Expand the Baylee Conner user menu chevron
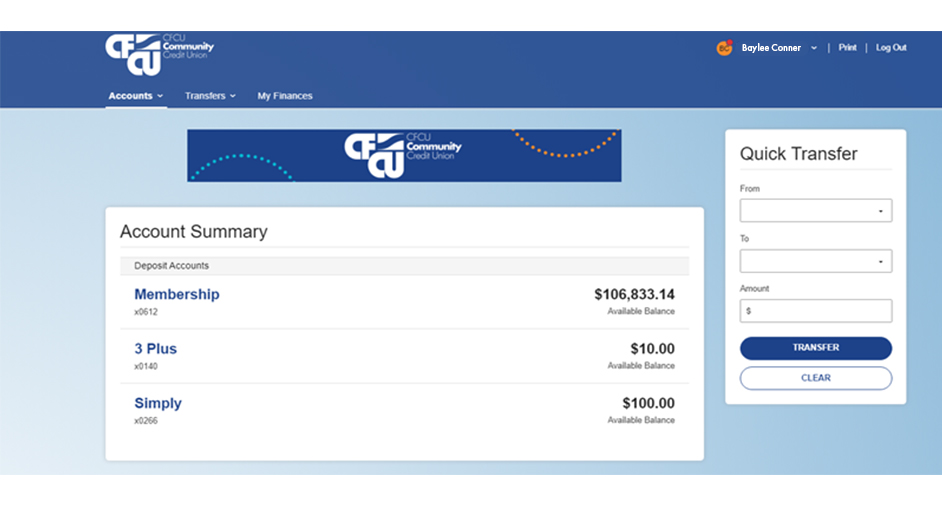Screen dimensions: 942x506 (x=814, y=48)
